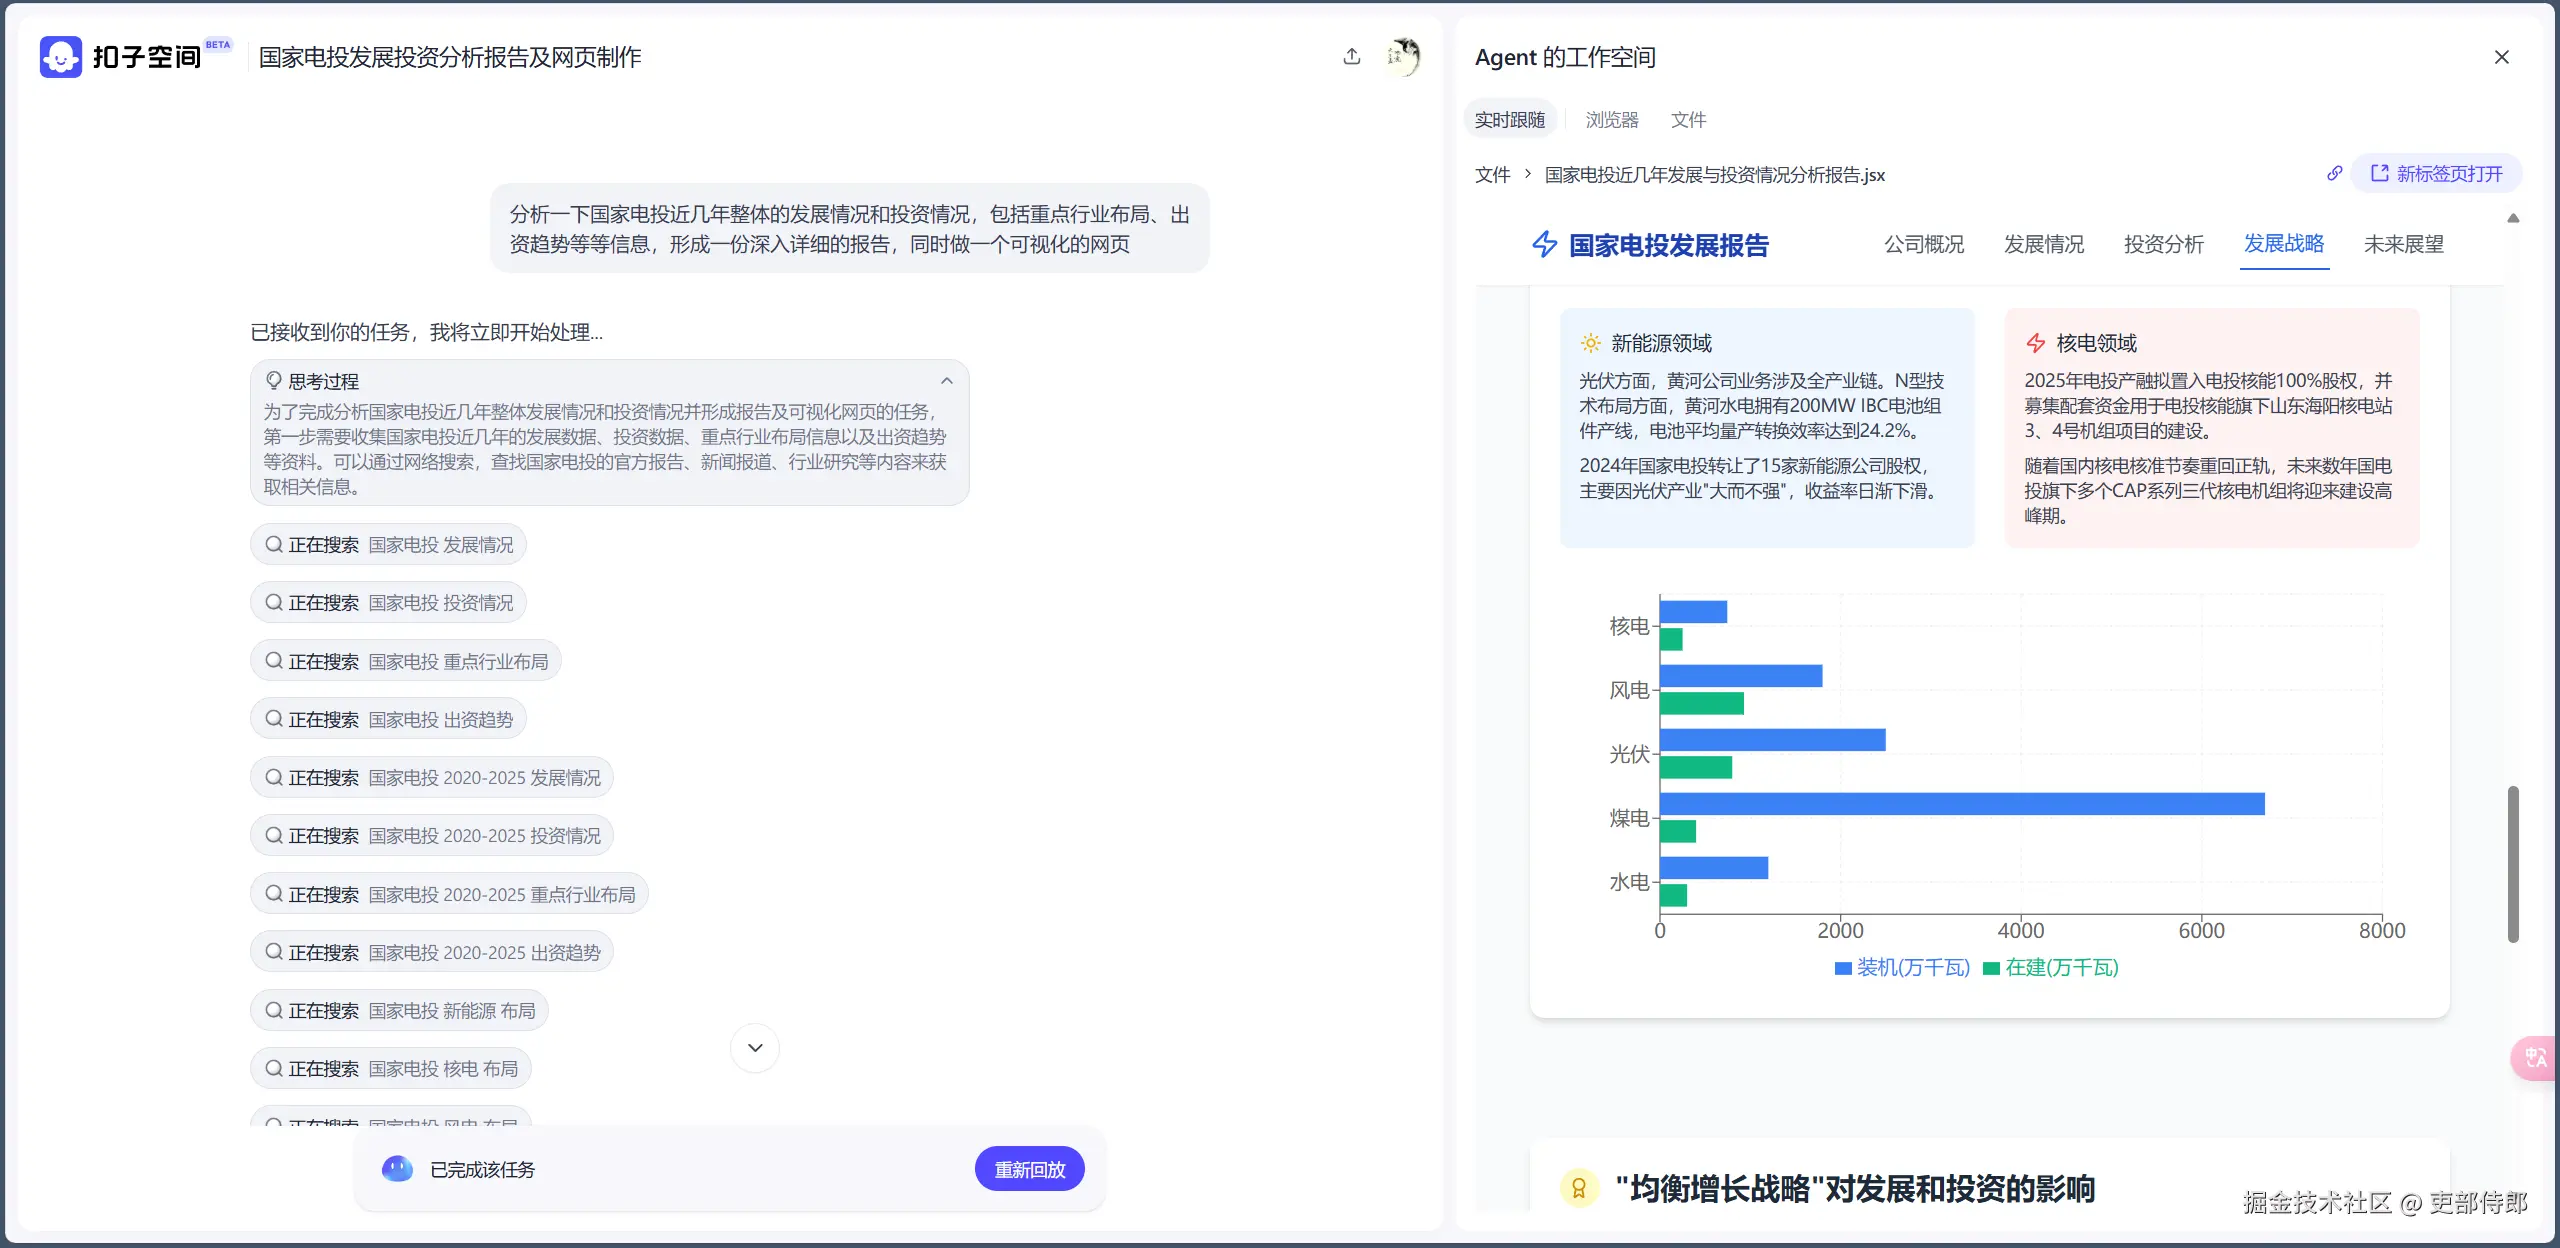
Task: Click the robot icon next to 已完成该任务
Action: [398, 1168]
